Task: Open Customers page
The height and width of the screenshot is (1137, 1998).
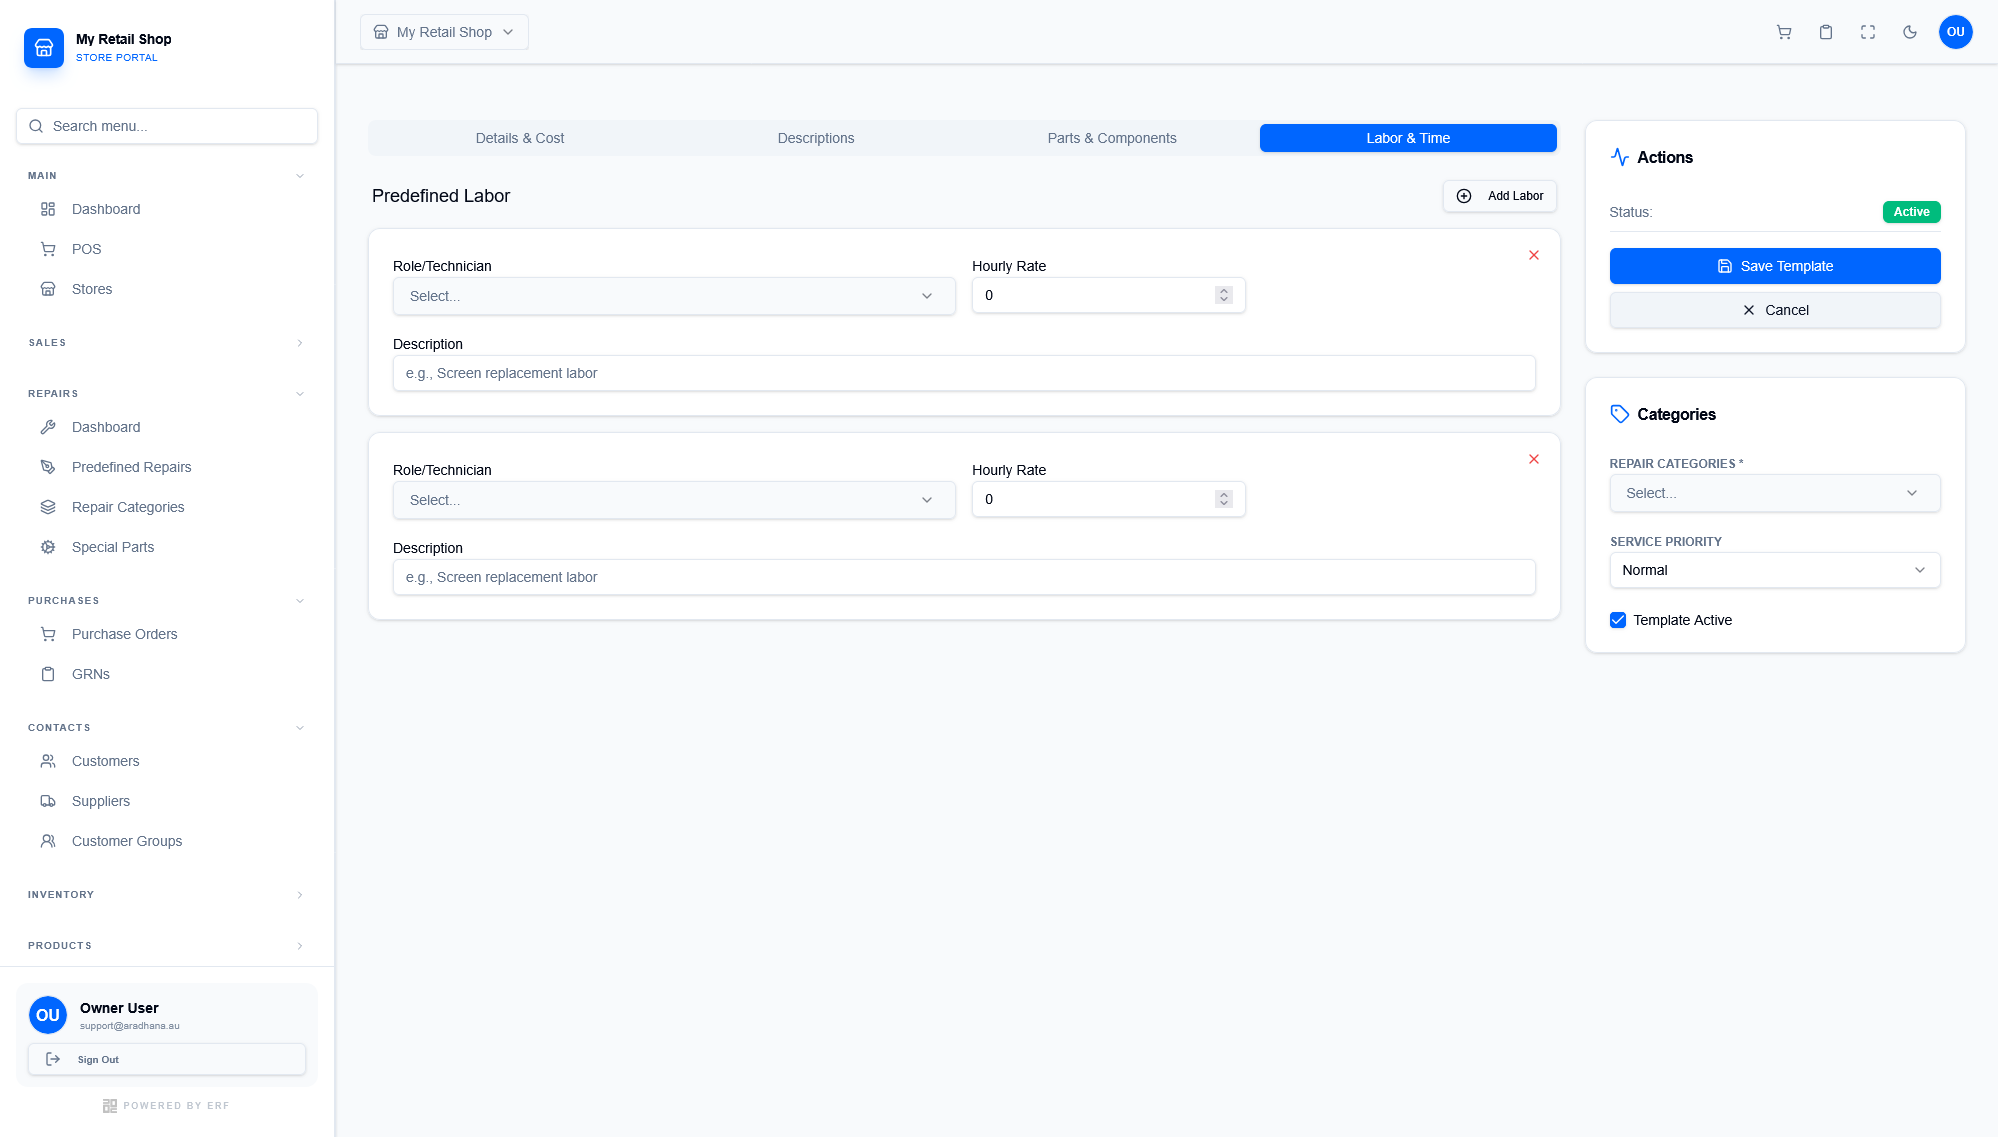Action: coord(167,761)
